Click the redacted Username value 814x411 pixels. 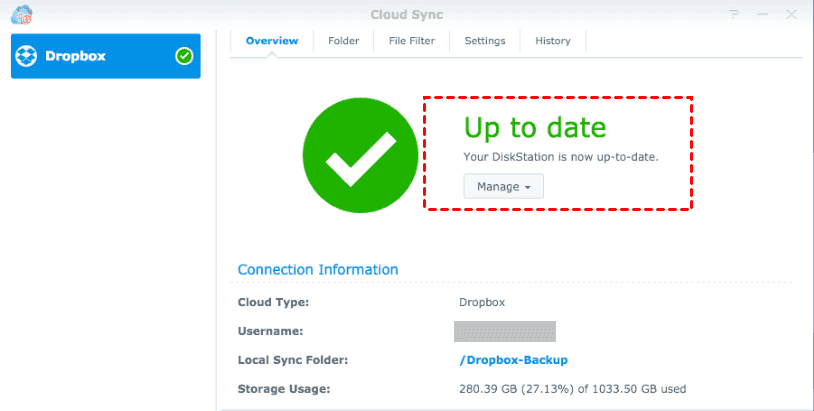[505, 331]
